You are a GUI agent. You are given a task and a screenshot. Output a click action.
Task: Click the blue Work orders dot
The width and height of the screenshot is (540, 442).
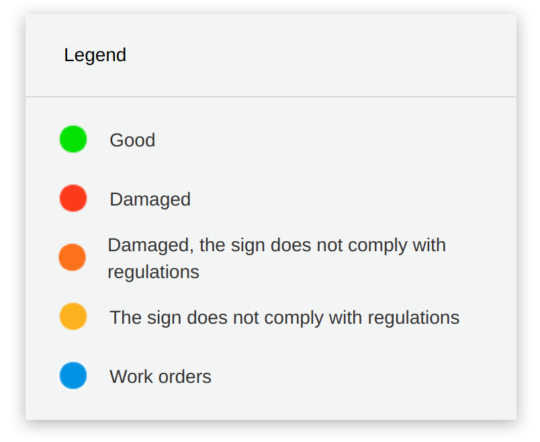73,376
